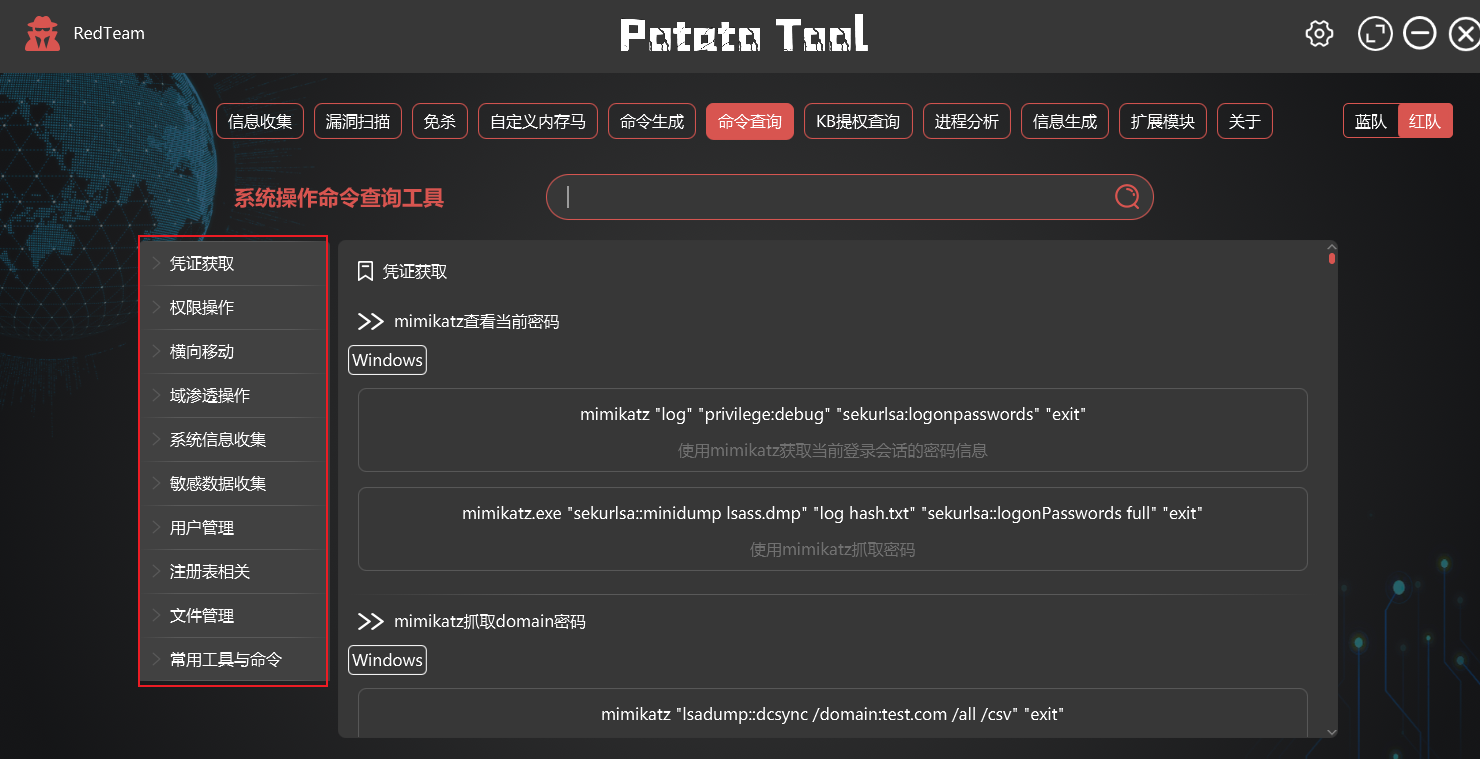
Task: Click the scrollbar up arrow in results
Action: (x=1331, y=247)
